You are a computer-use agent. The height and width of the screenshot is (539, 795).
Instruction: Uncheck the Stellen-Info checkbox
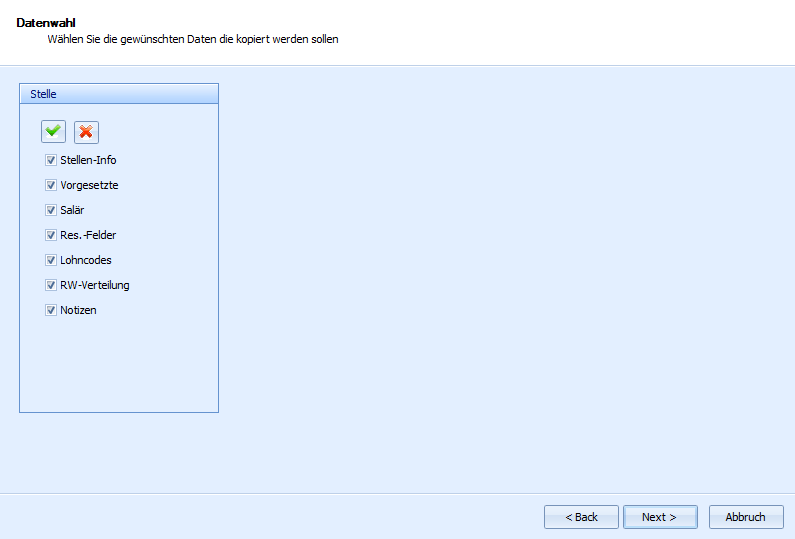coord(50,160)
